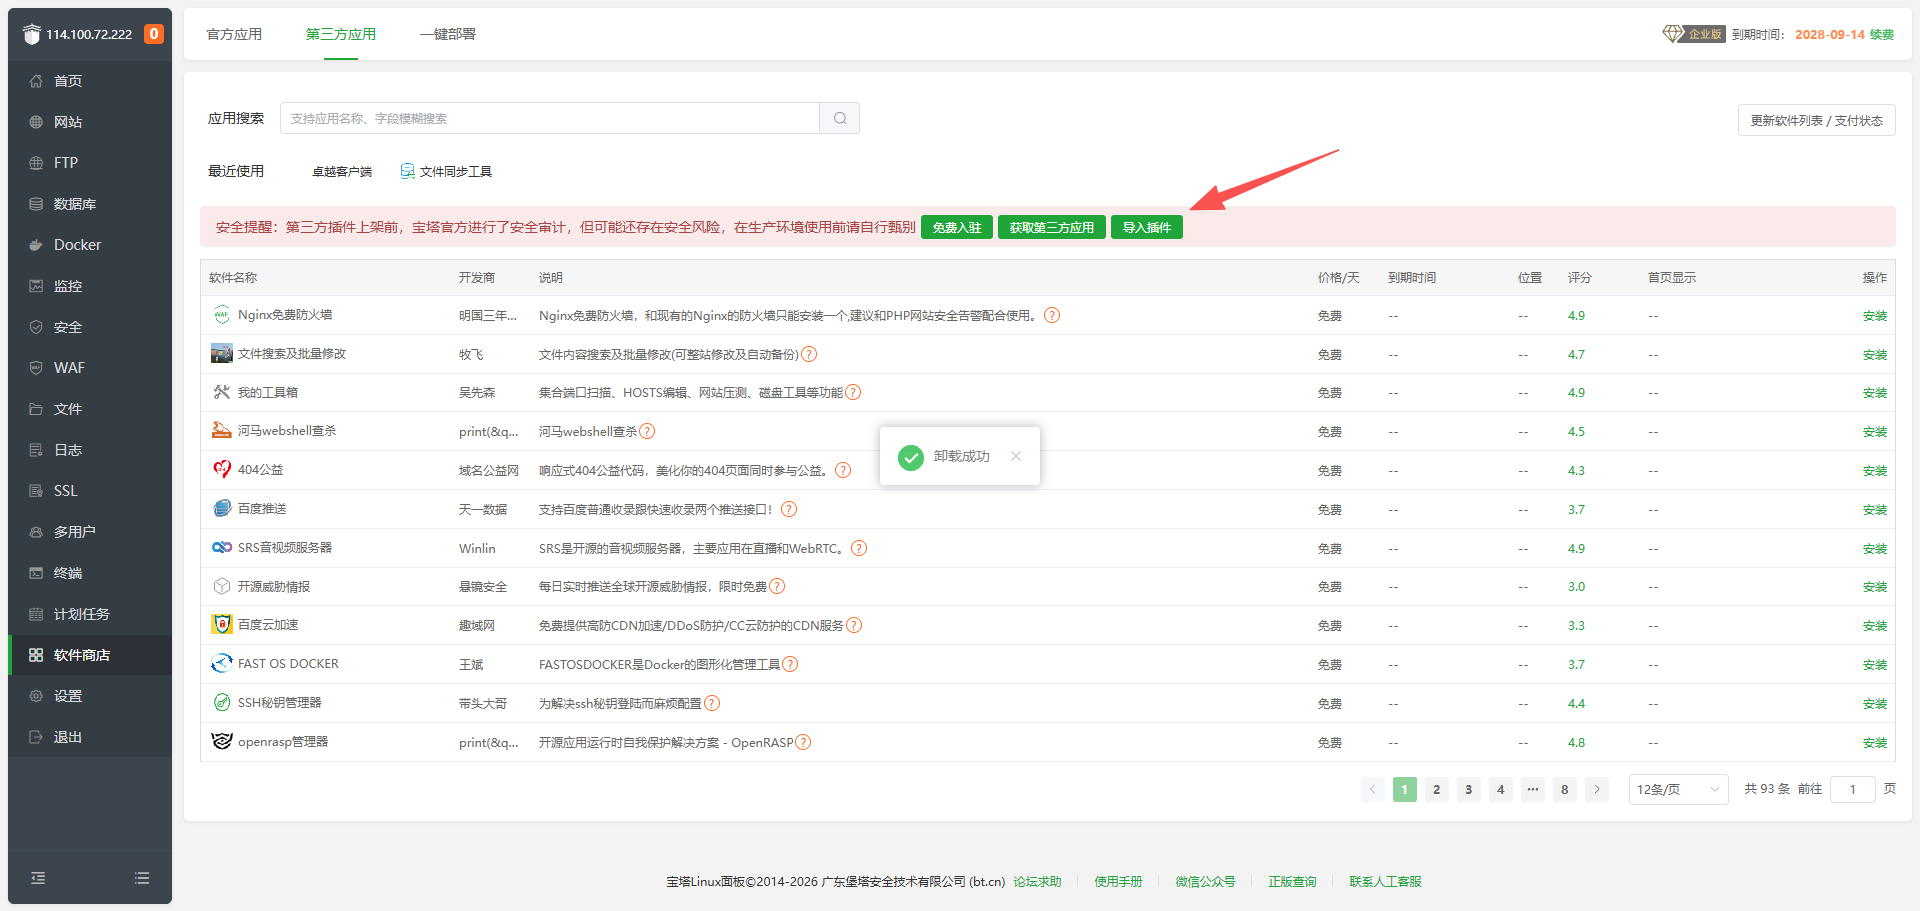Click the menu list icon at sidebar bottom-right
The height and width of the screenshot is (911, 1920).
click(x=142, y=878)
